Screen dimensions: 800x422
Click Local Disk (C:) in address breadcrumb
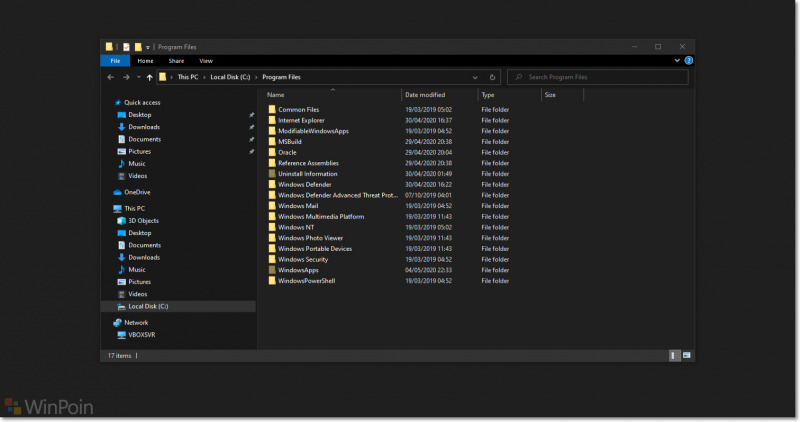[x=230, y=77]
